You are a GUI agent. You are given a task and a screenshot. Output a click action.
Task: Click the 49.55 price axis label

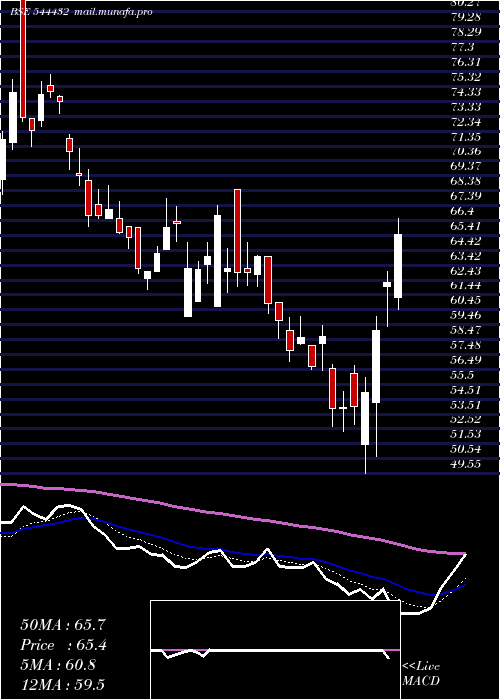[466, 464]
